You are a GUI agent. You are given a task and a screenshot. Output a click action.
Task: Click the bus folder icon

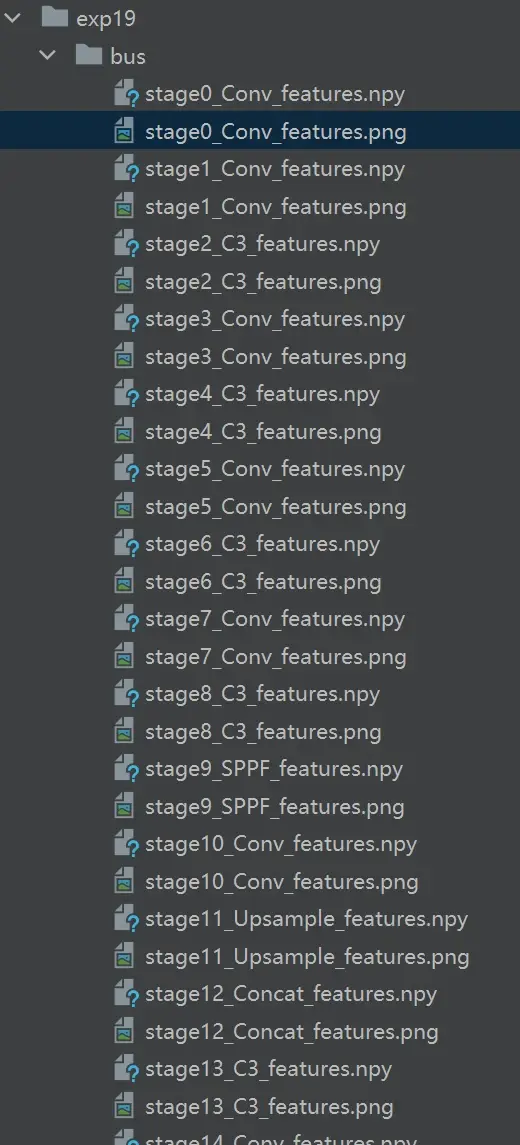pos(89,55)
